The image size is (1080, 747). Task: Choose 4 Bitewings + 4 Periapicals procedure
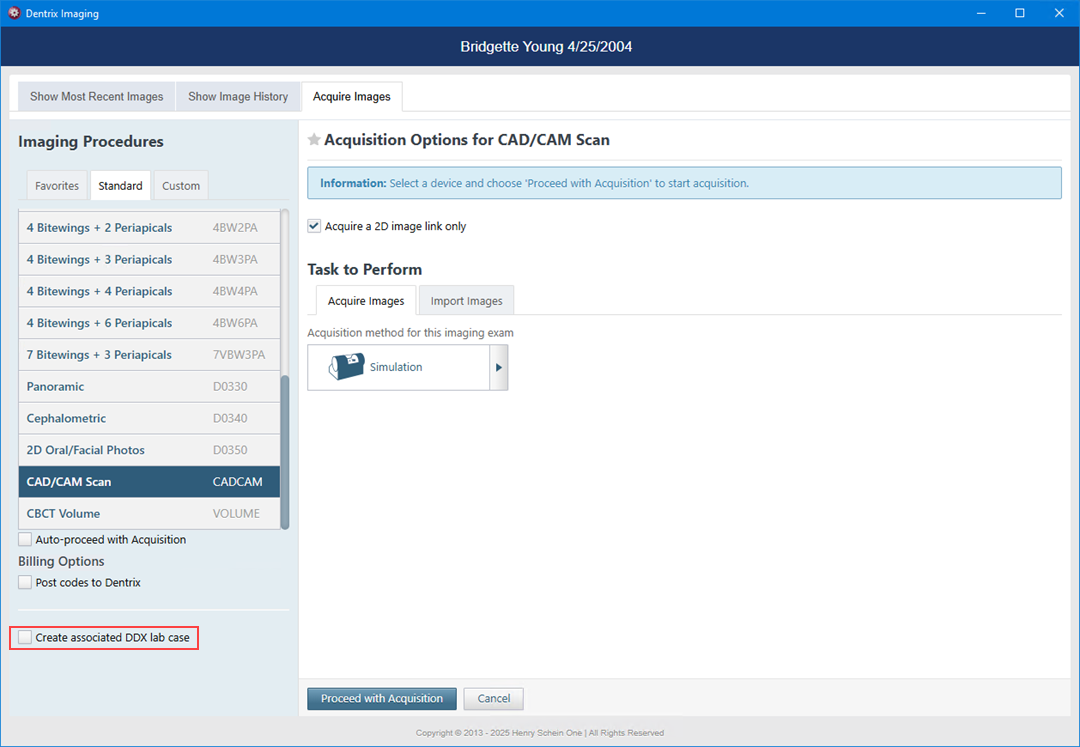(x=149, y=291)
